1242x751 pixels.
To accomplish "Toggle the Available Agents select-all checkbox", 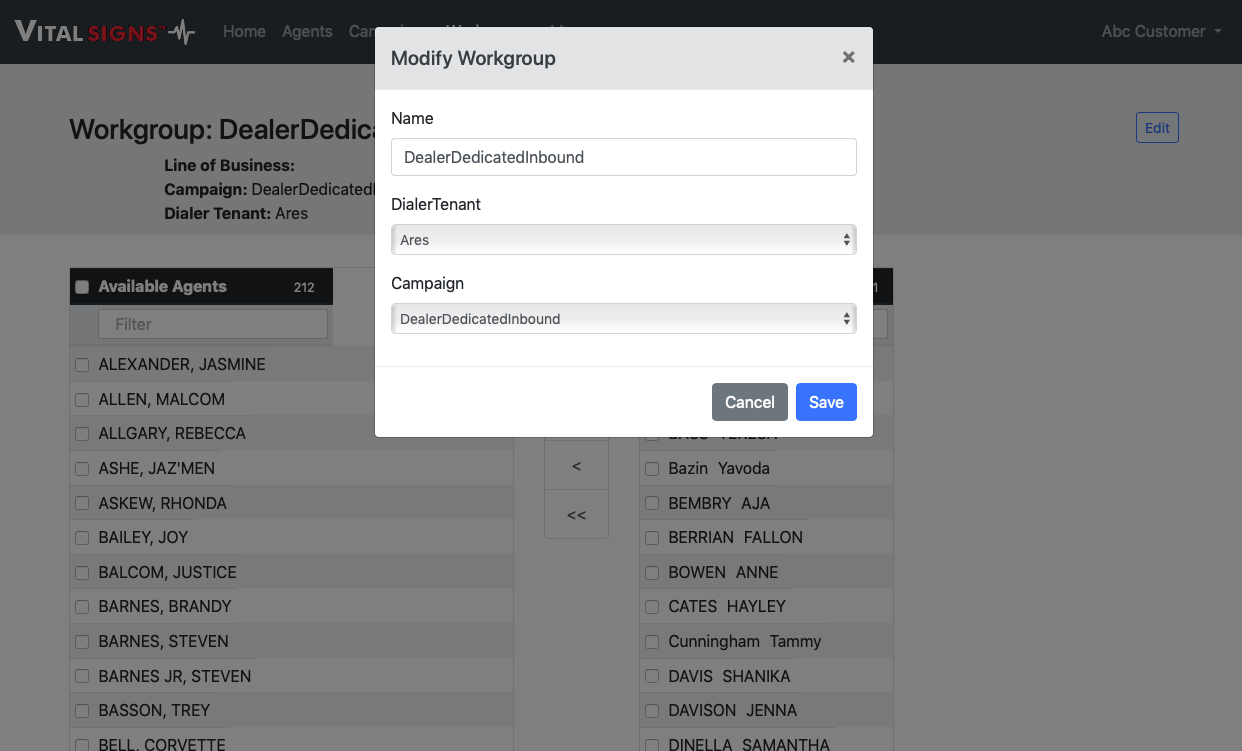I will pyautogui.click(x=82, y=287).
